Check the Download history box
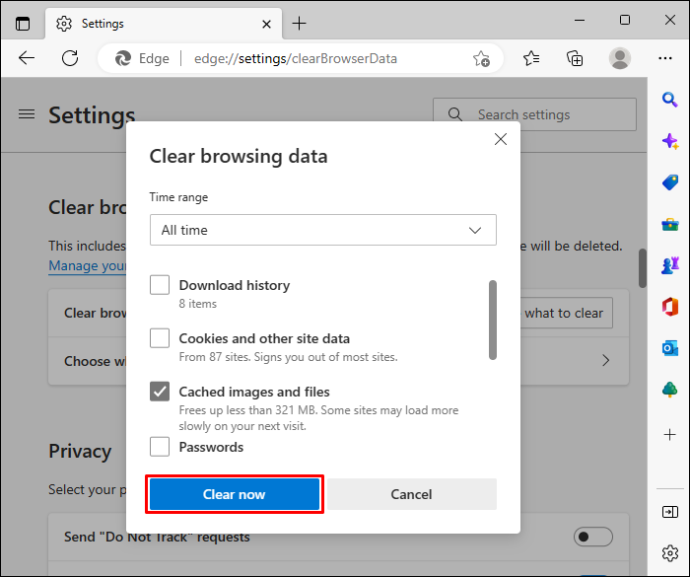The height and width of the screenshot is (577, 690). tap(159, 285)
